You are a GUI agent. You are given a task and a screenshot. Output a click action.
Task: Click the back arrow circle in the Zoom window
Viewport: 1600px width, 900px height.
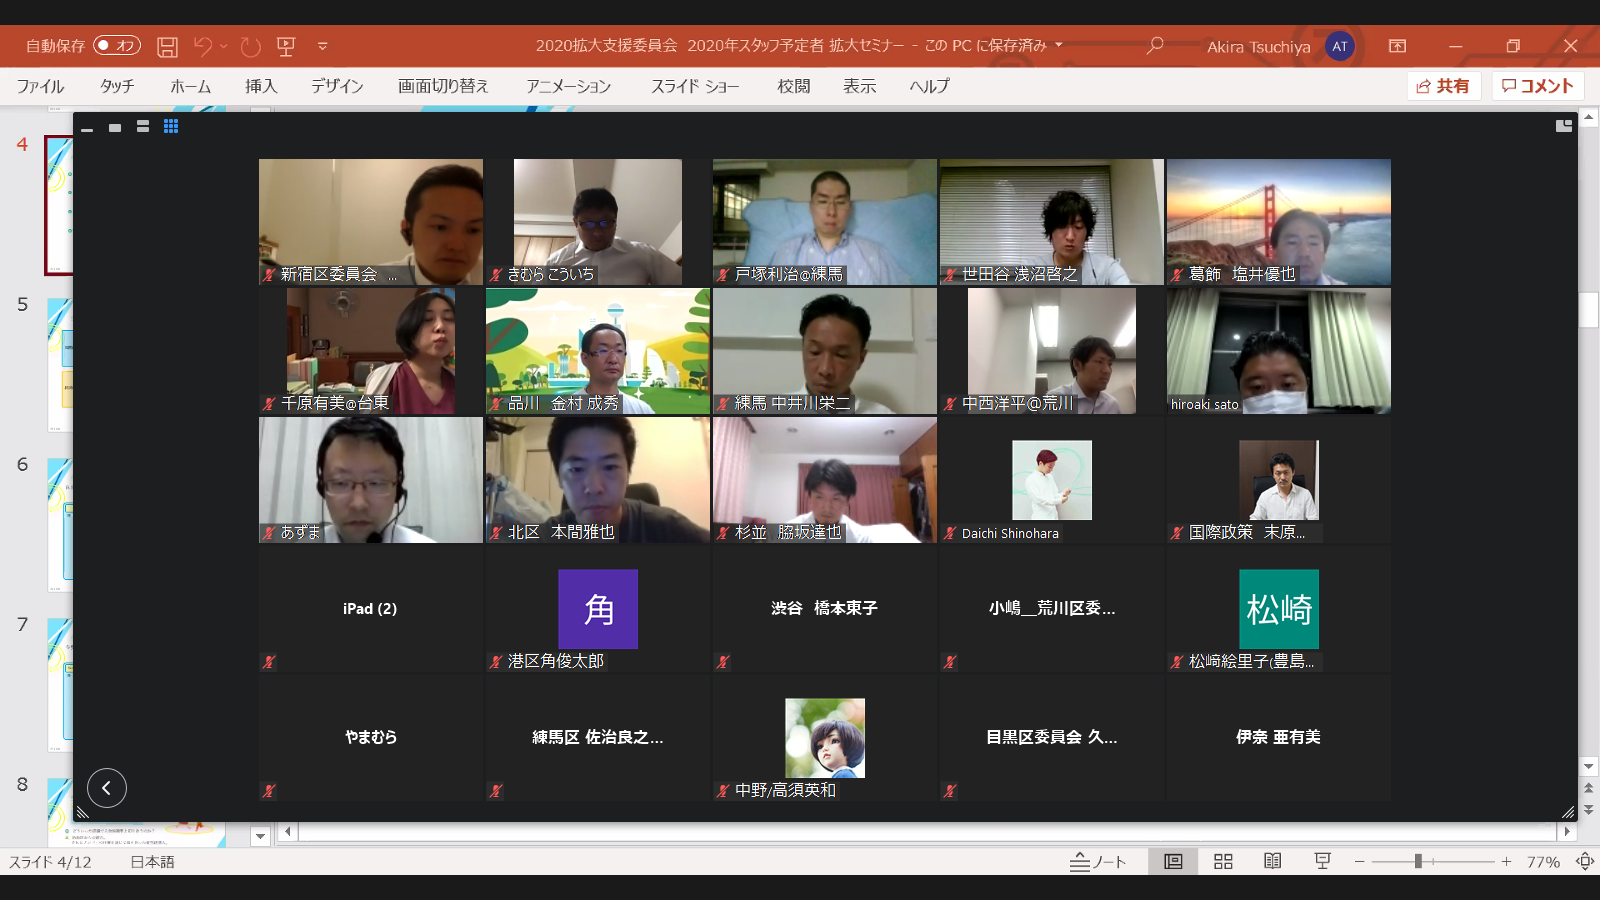tap(107, 788)
